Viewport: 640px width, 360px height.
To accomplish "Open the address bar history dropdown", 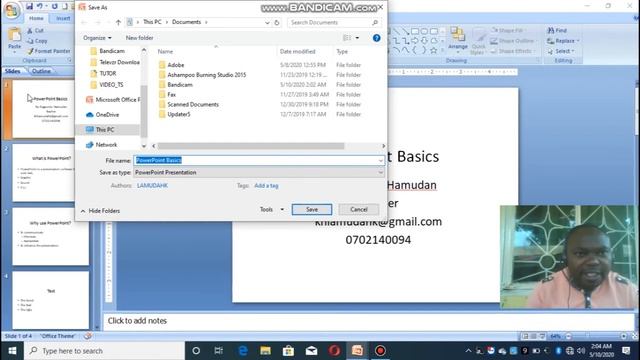I will tap(267, 22).
